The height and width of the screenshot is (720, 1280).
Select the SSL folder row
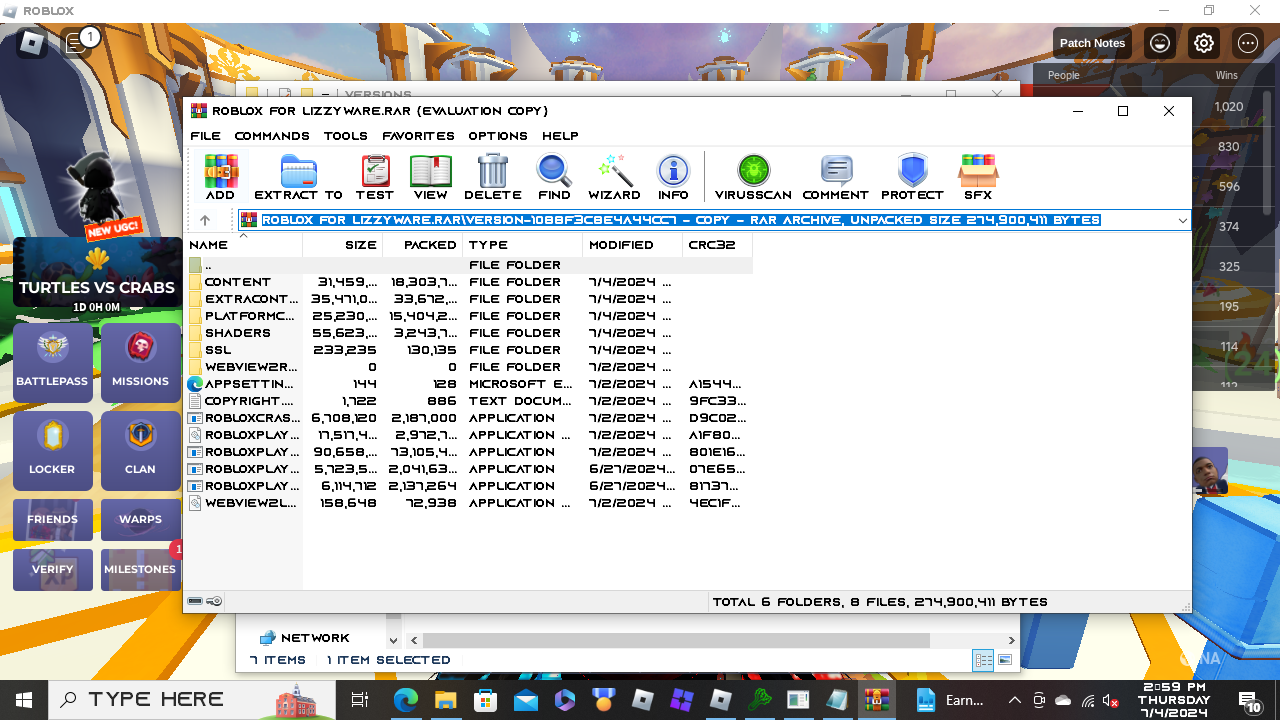point(470,350)
